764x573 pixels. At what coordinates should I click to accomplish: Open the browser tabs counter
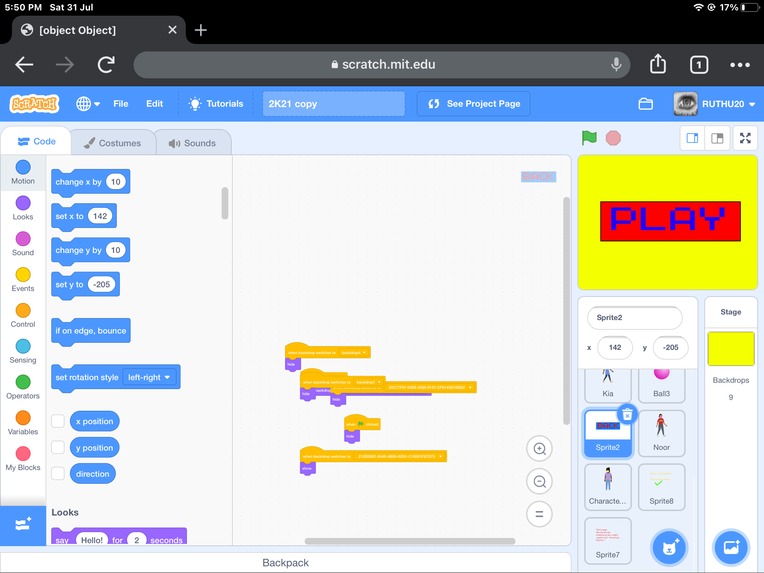(699, 64)
